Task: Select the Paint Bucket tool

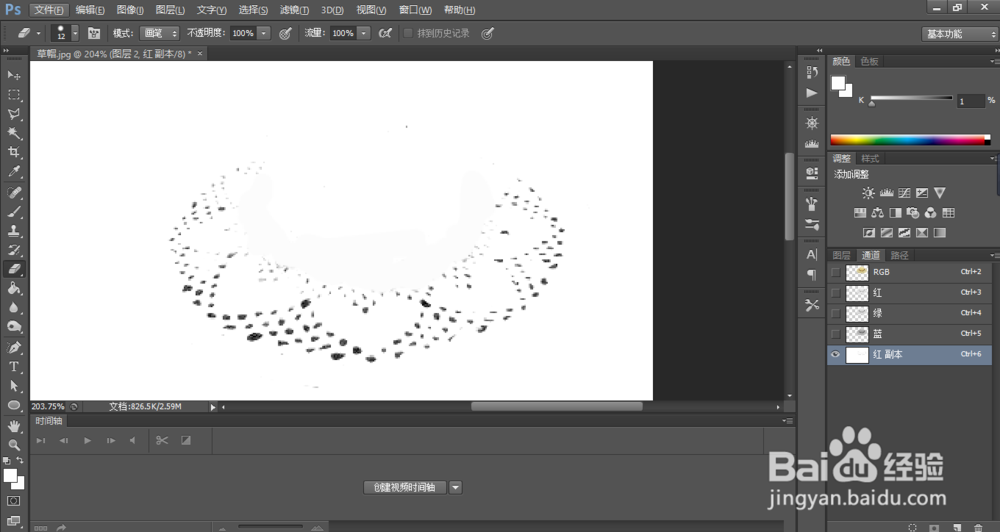Action: point(13,288)
